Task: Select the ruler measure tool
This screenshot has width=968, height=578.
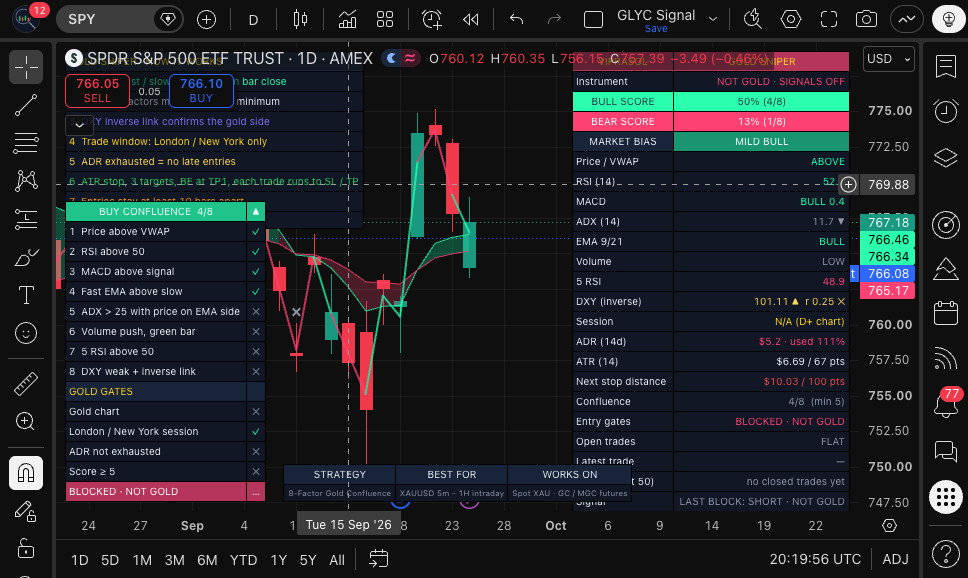Action: [26, 384]
